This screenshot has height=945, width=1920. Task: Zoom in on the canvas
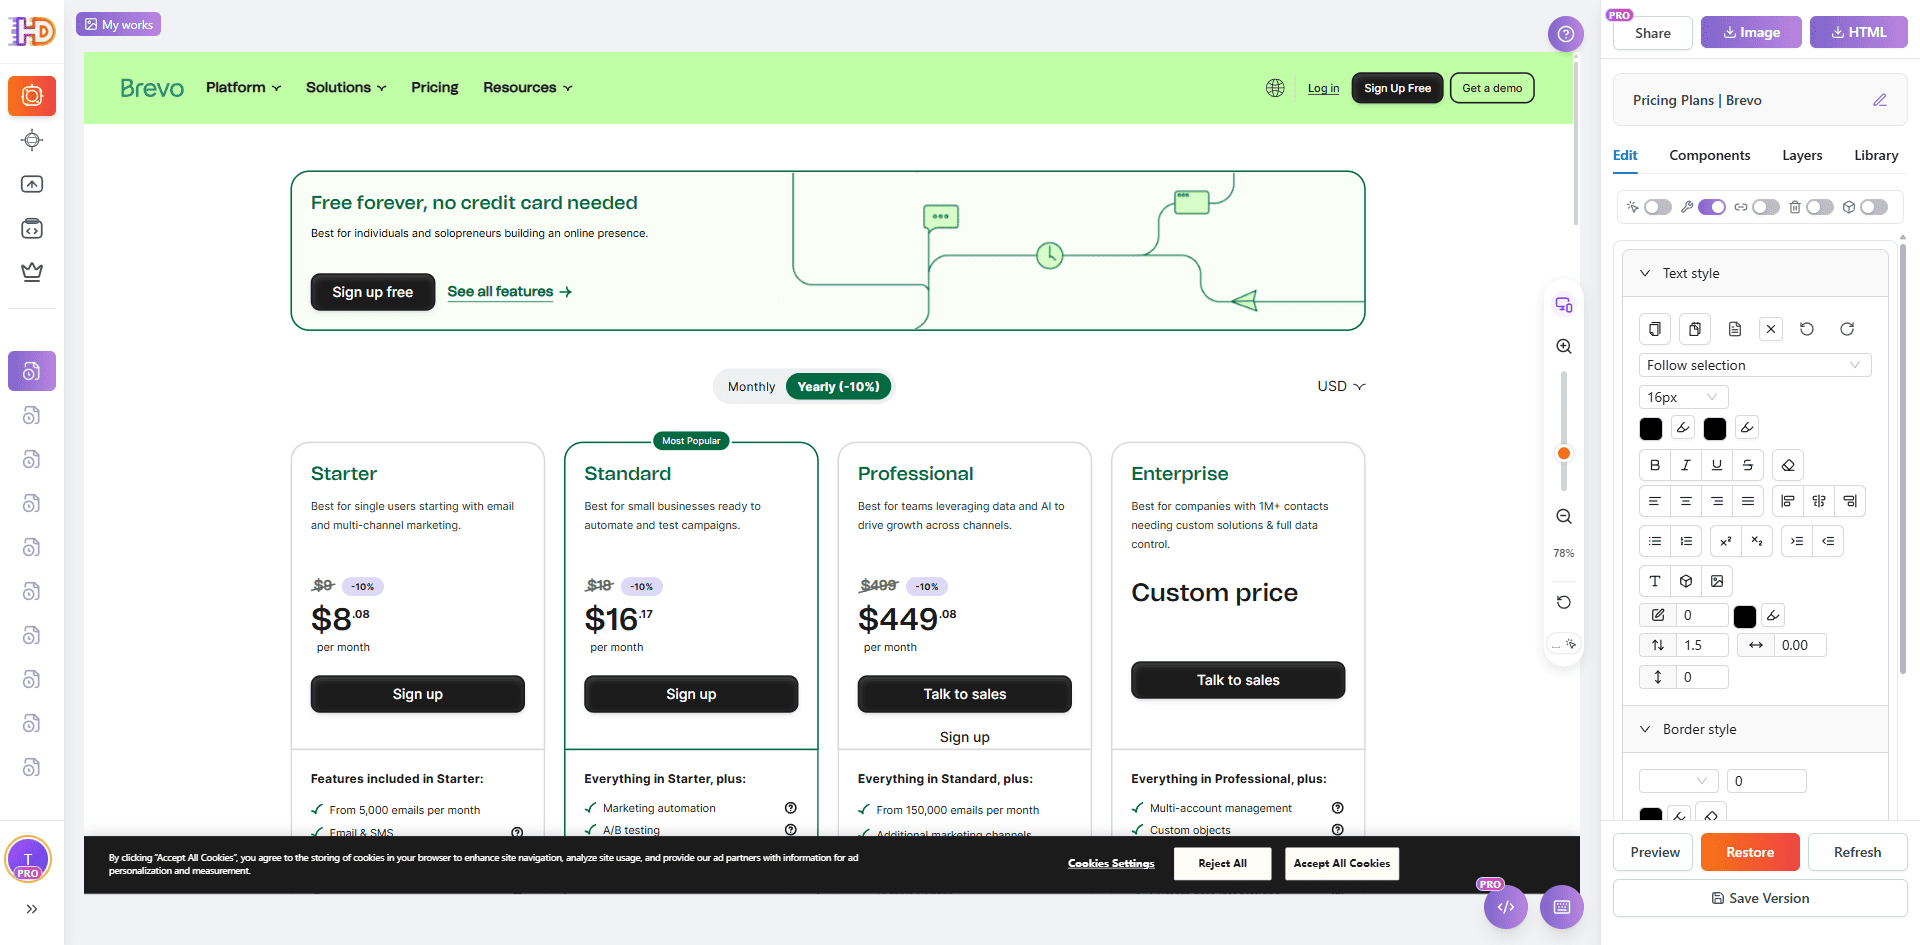click(1564, 347)
